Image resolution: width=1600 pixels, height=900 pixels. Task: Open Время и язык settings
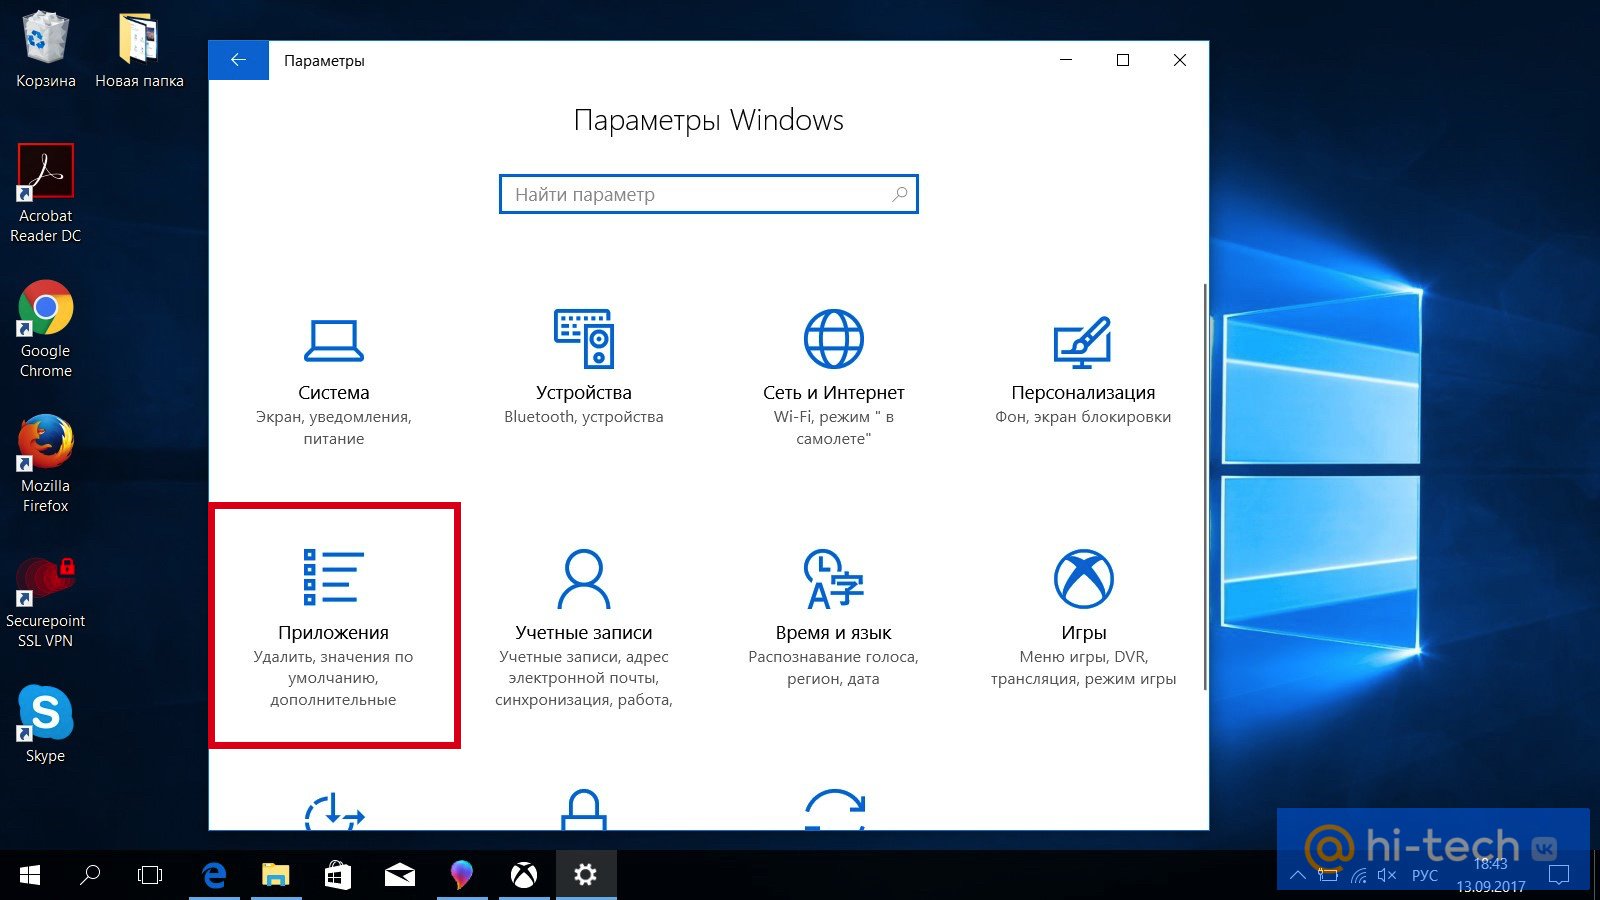[834, 616]
